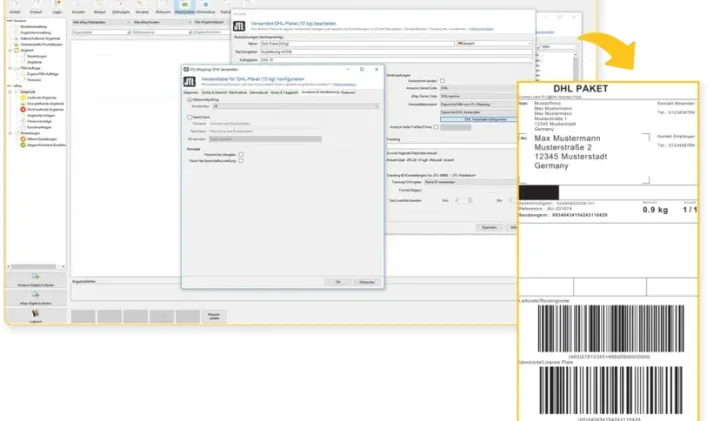Image resolution: width=720 pixels, height=421 pixels.
Task: Open the Verkauf ribbon tab
Action: click(99, 7)
